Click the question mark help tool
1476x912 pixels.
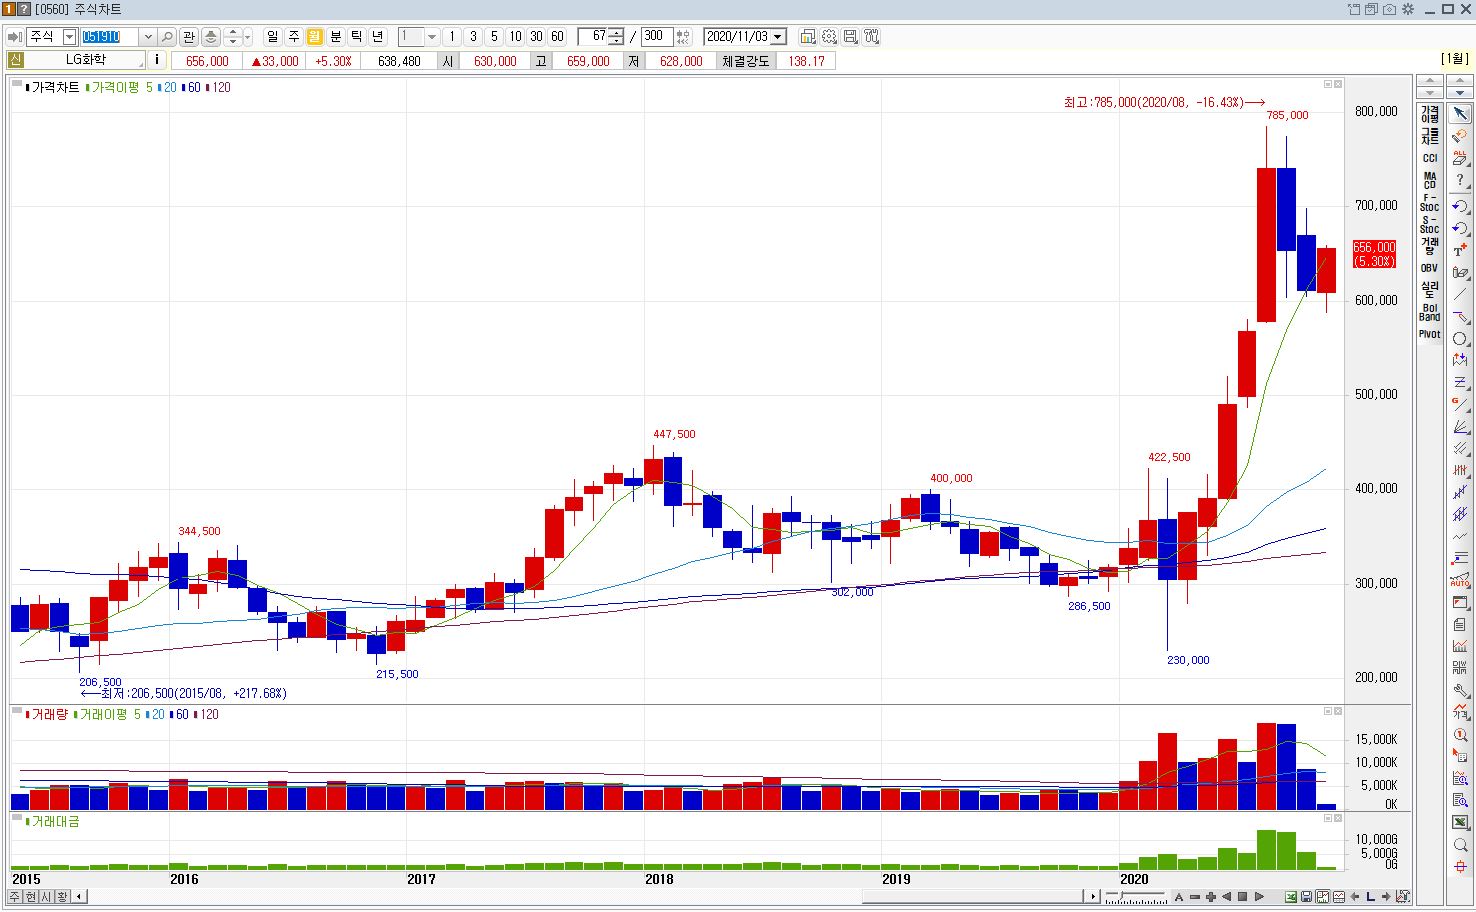click(x=1460, y=180)
